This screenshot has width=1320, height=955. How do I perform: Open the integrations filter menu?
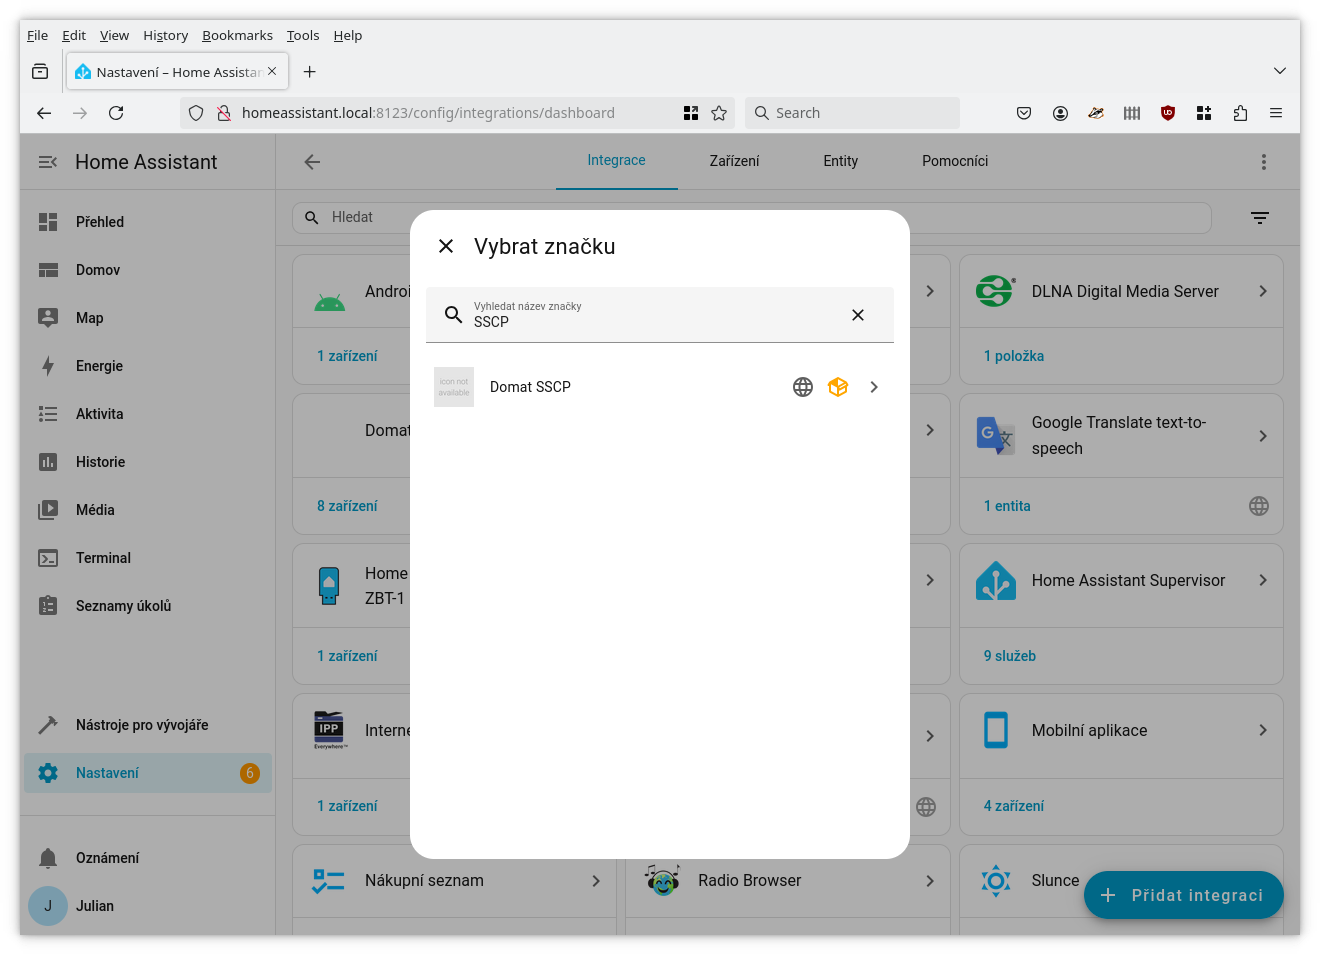[x=1260, y=218]
